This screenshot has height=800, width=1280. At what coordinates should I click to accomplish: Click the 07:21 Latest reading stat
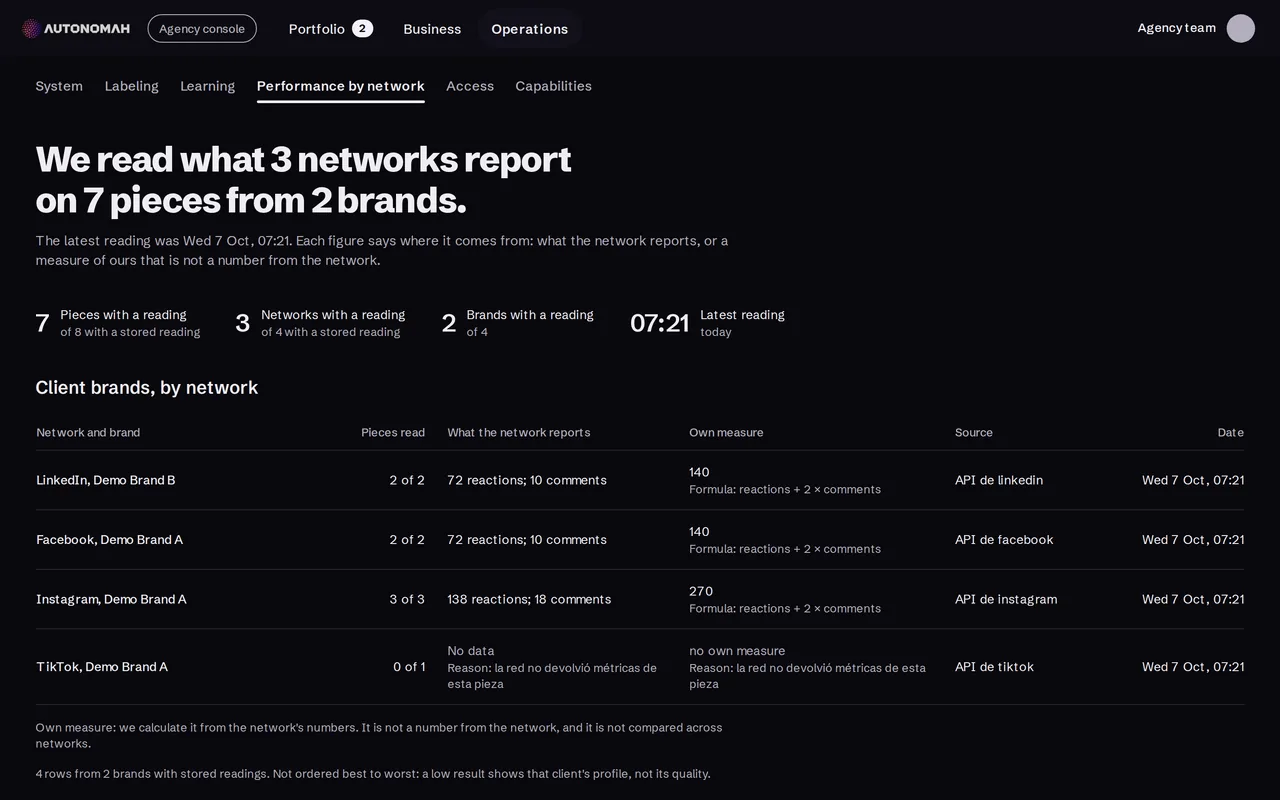point(707,323)
